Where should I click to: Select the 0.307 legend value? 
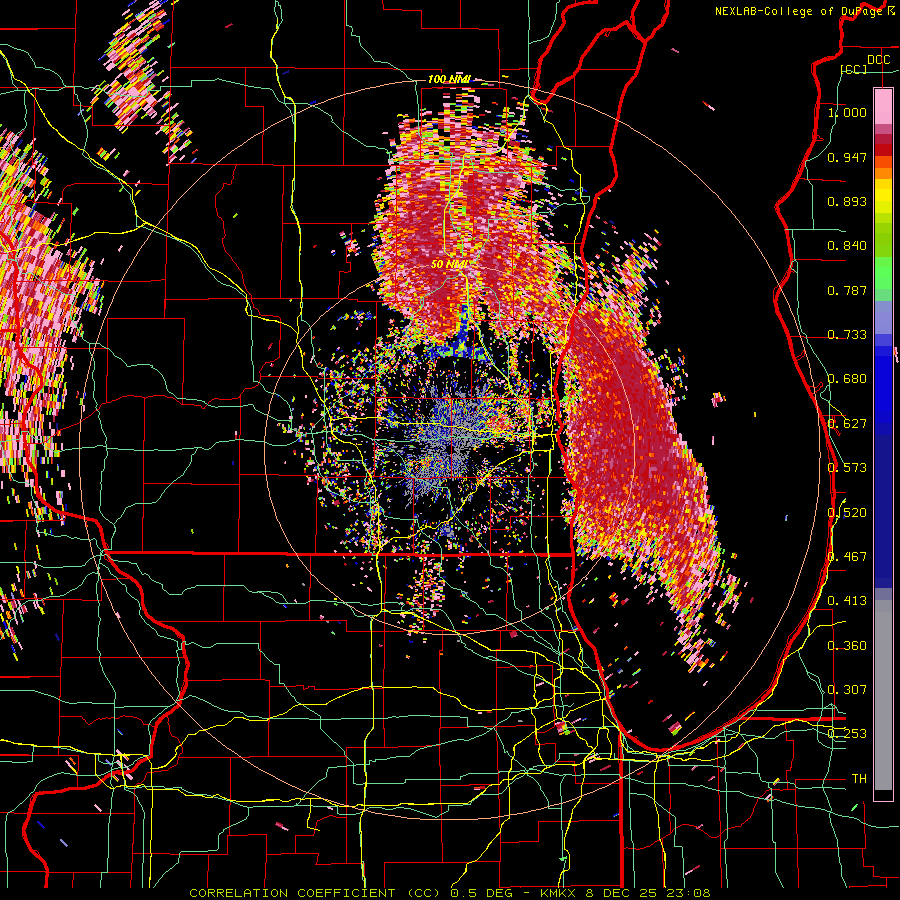pyautogui.click(x=847, y=690)
